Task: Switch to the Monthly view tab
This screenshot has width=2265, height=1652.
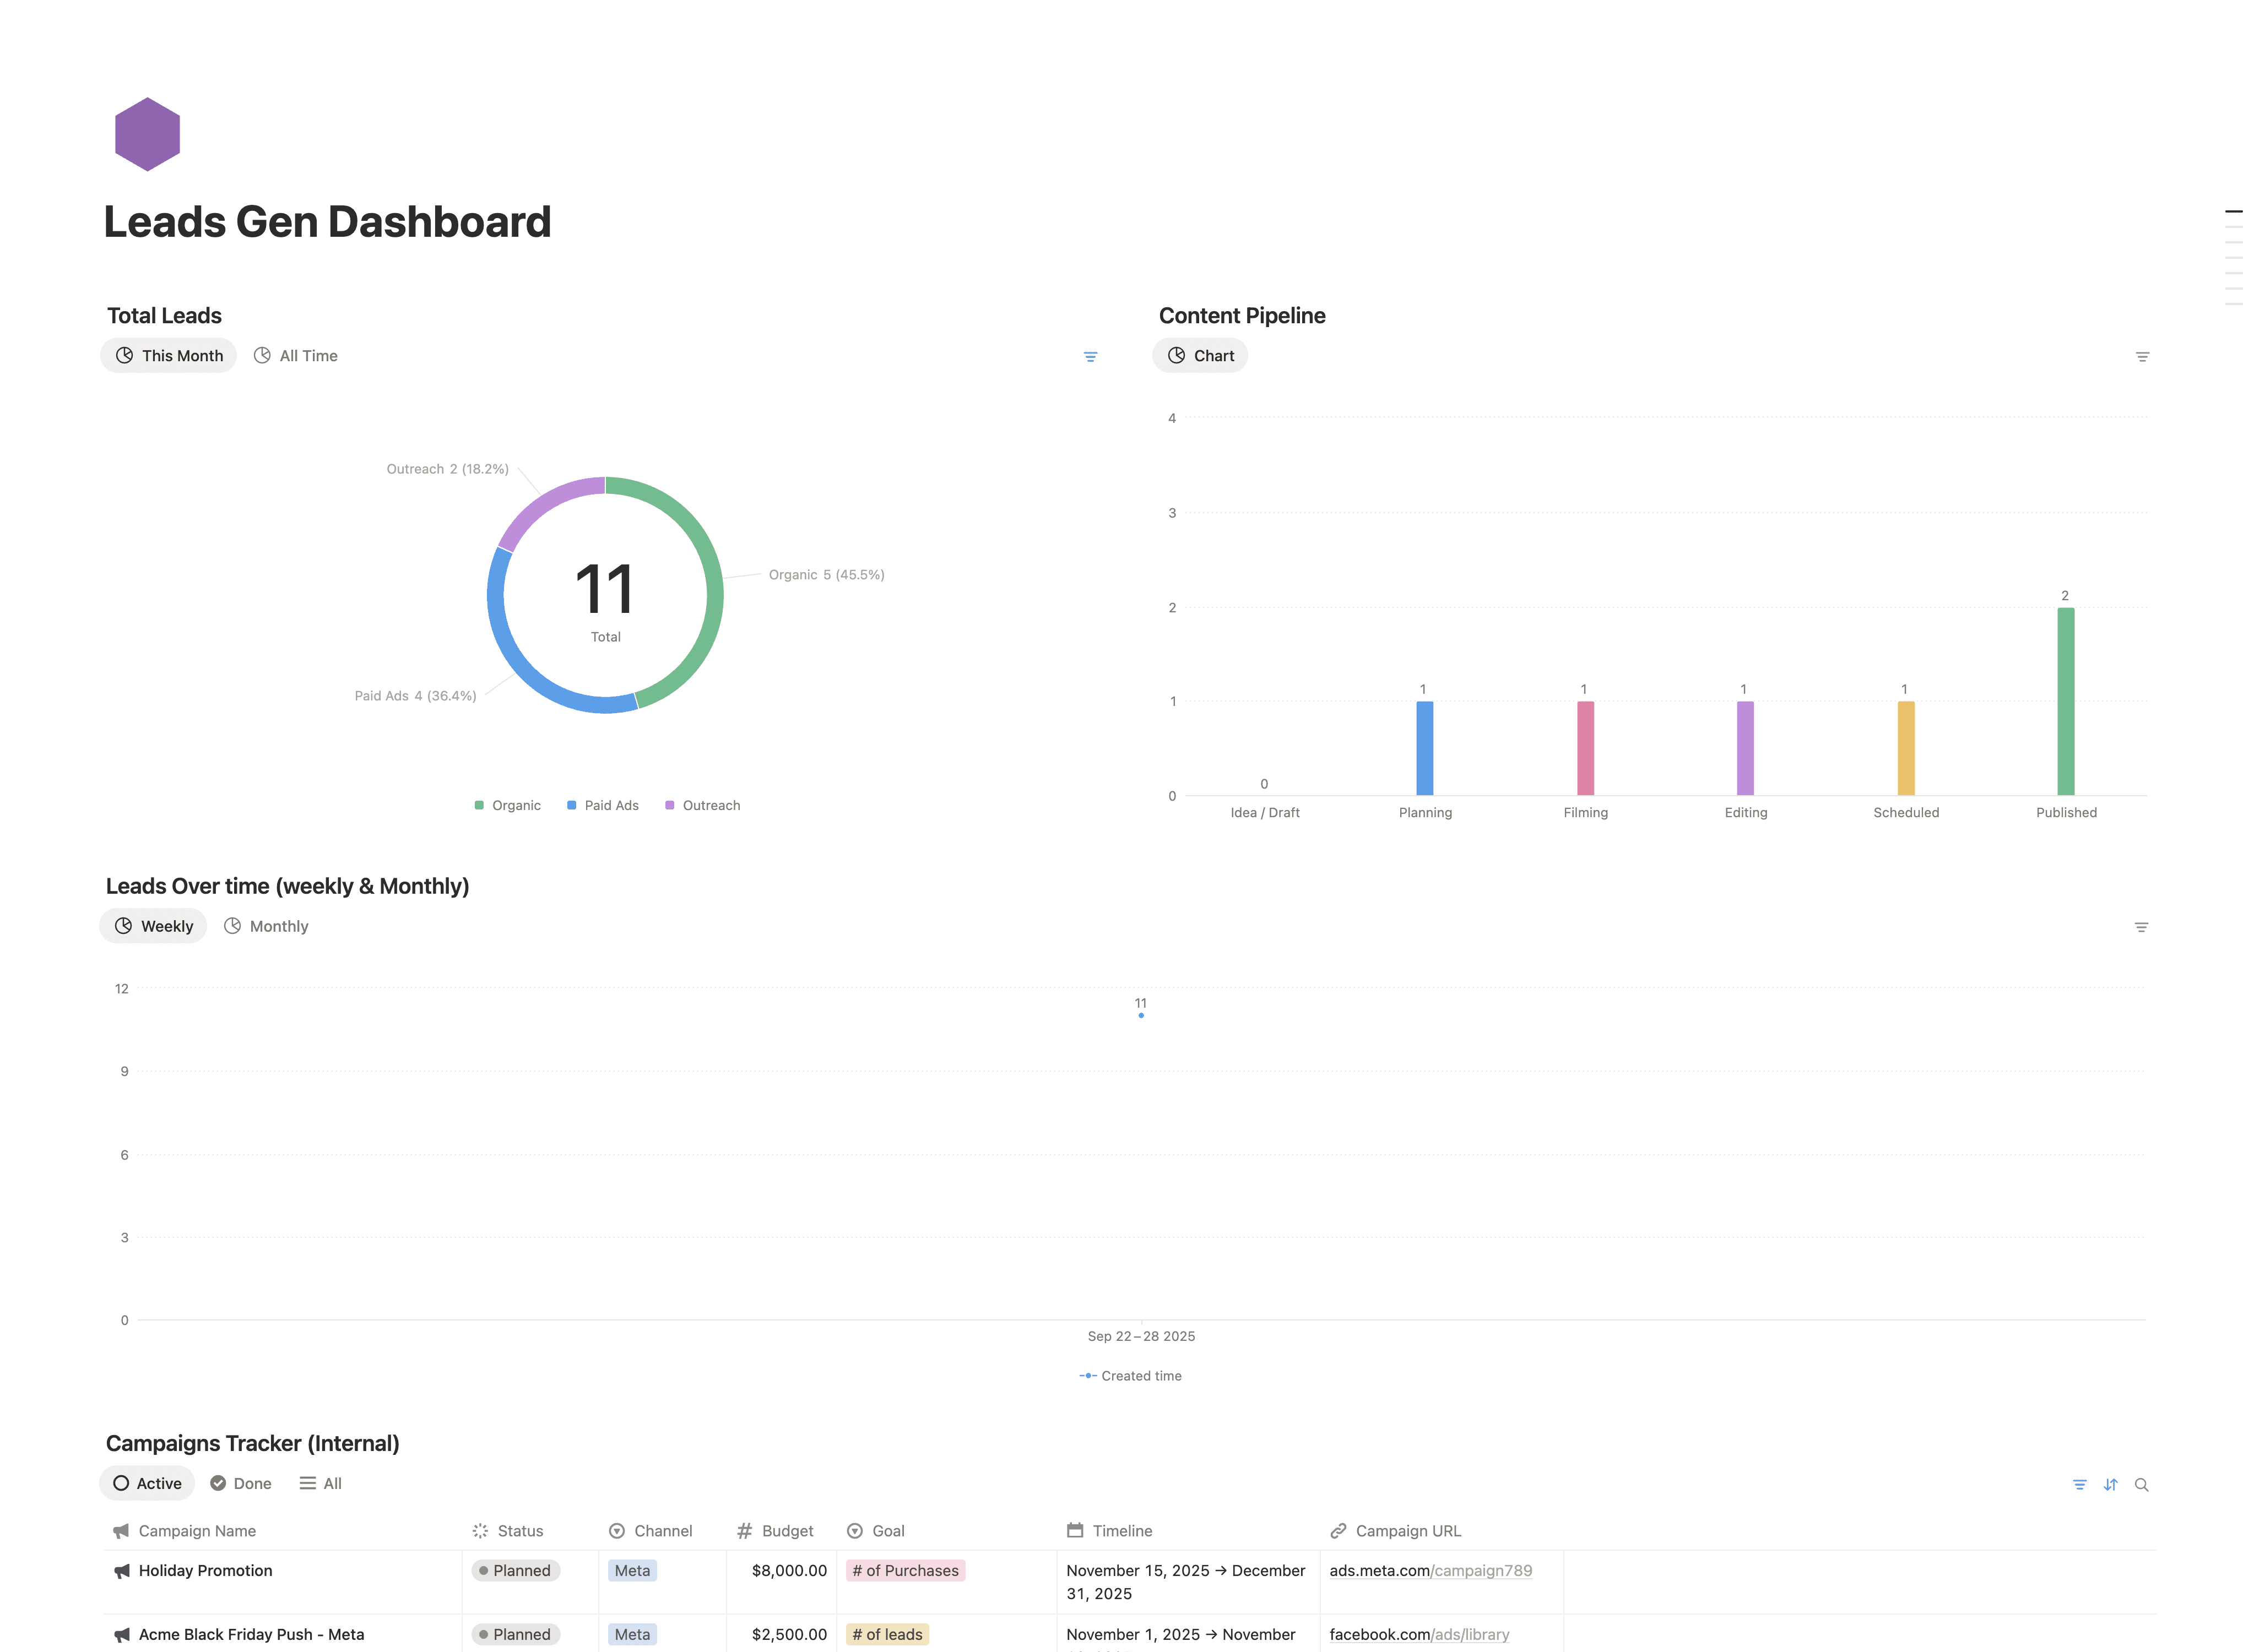Action: 266,927
